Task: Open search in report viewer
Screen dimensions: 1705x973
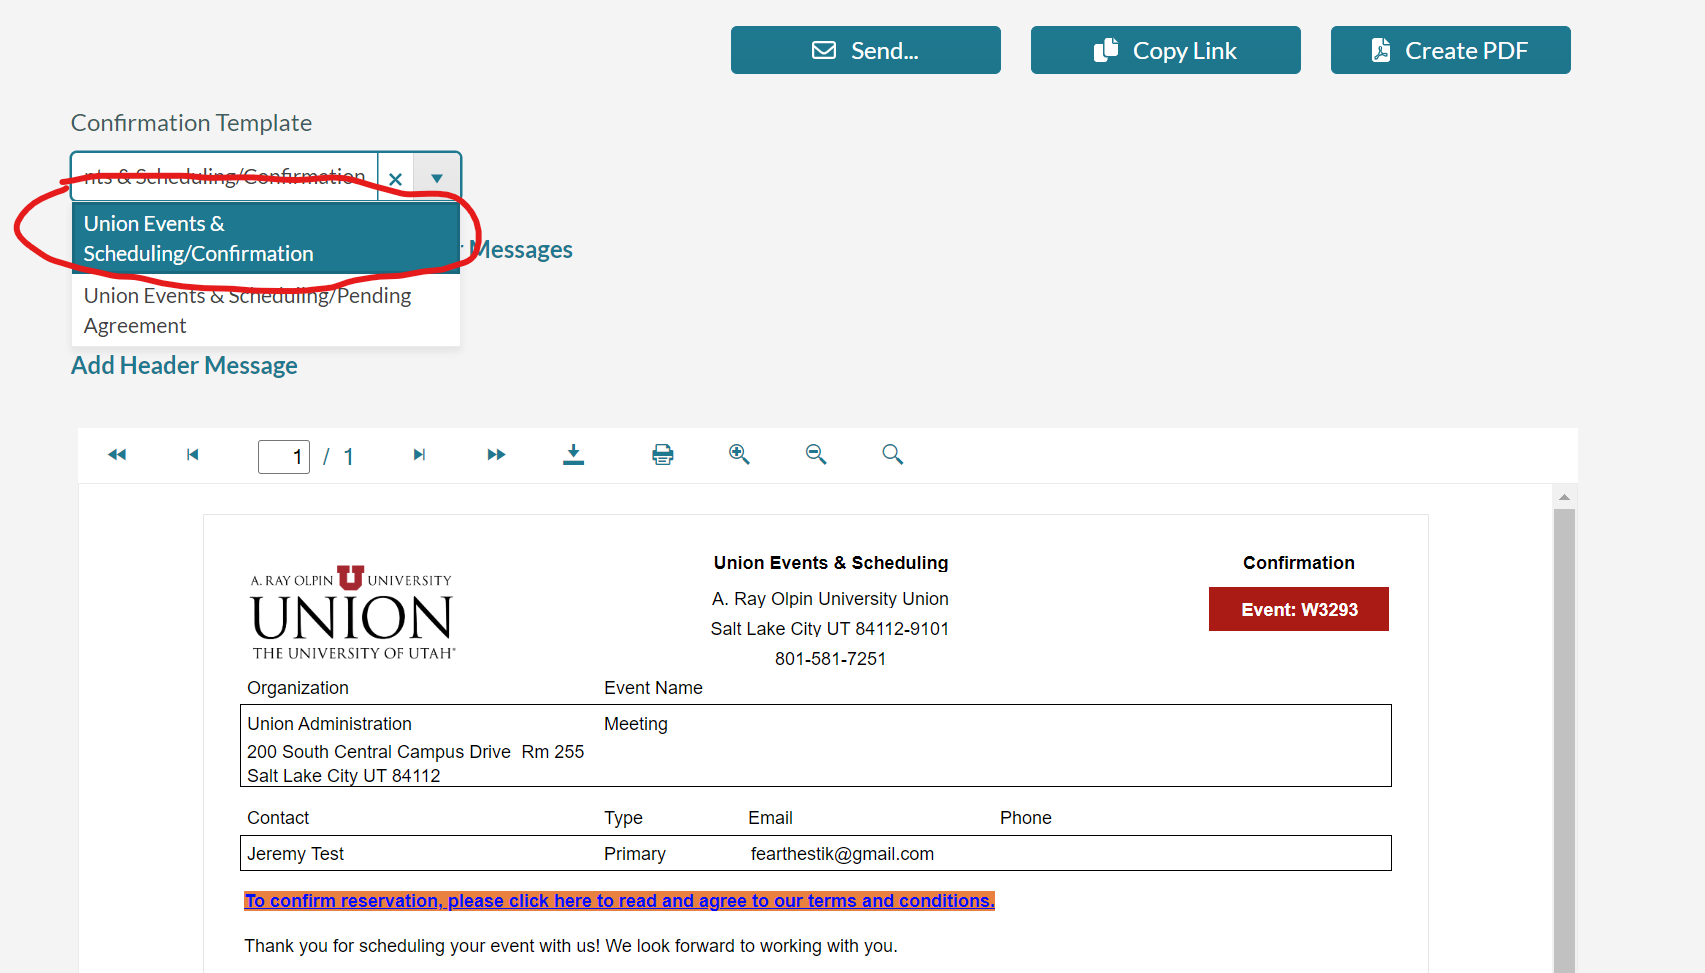Action: click(893, 455)
